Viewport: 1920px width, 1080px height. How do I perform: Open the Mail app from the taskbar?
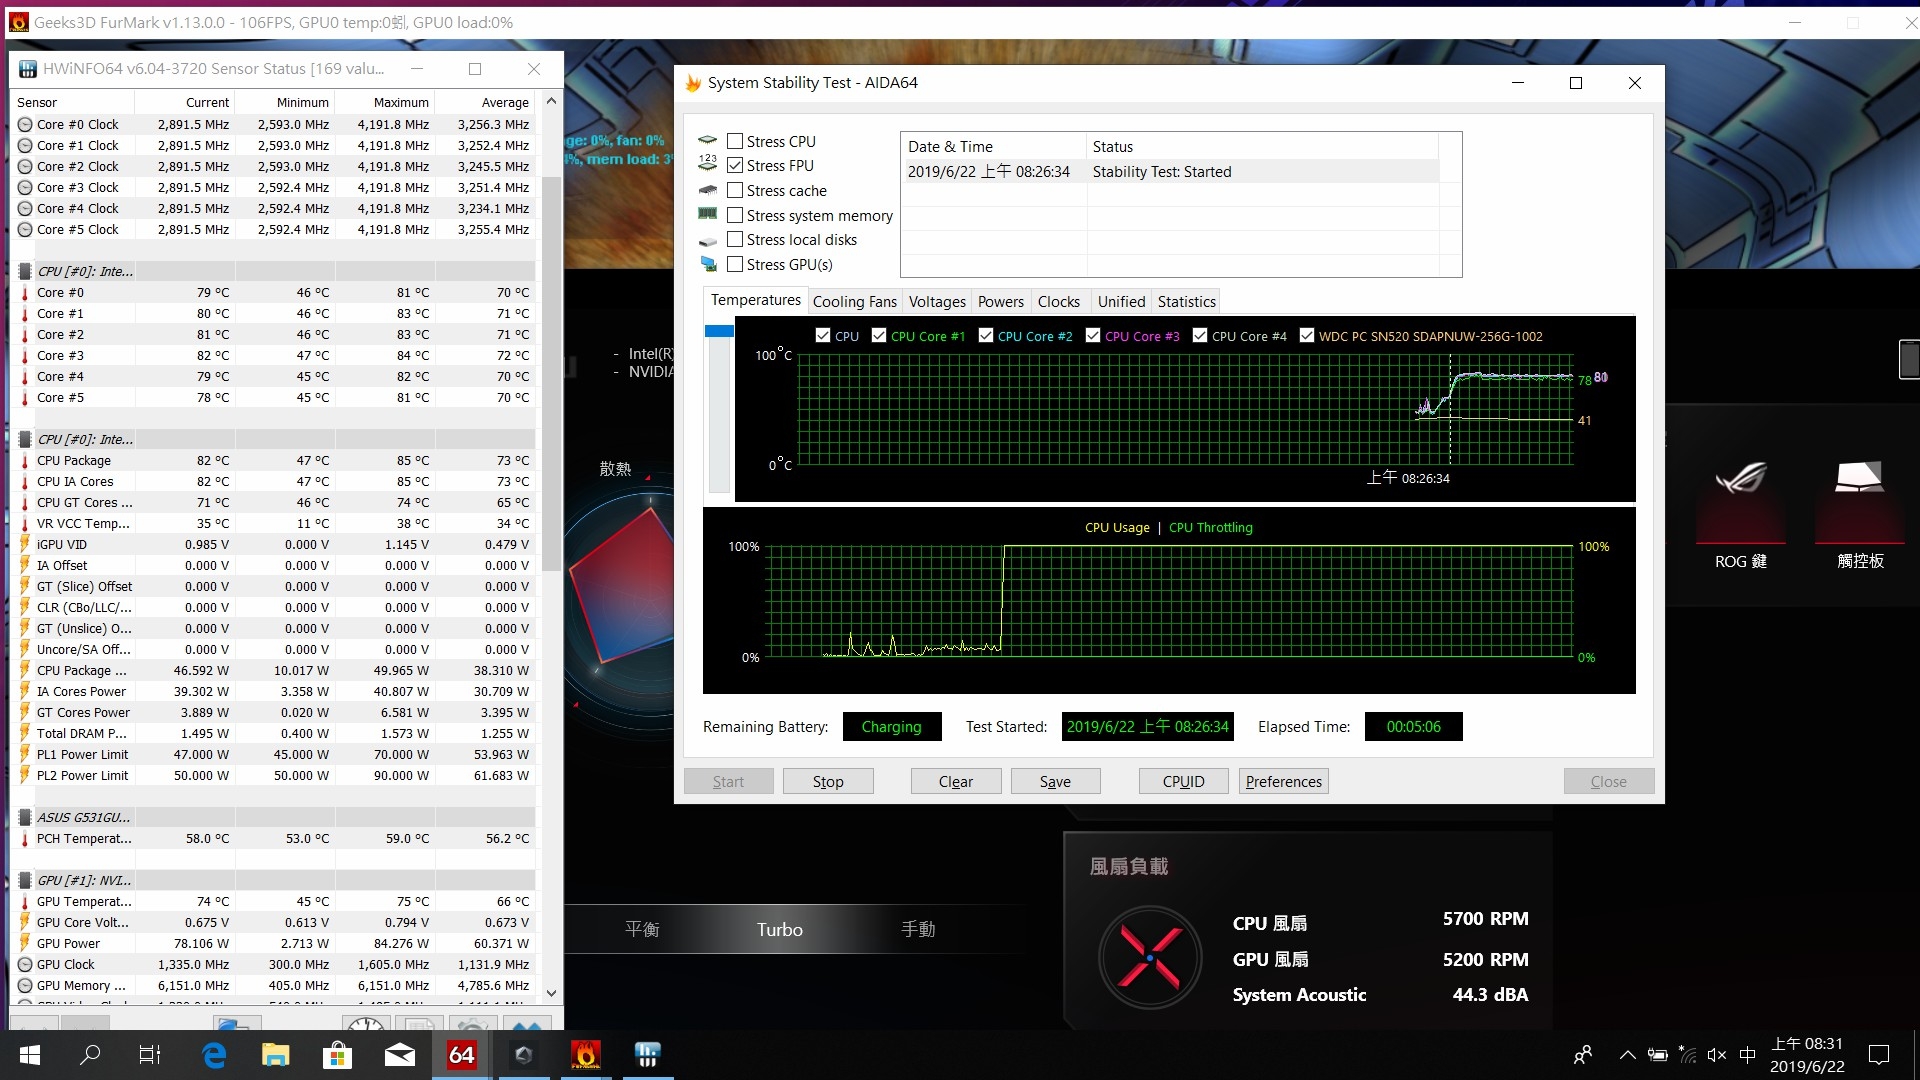[400, 1055]
